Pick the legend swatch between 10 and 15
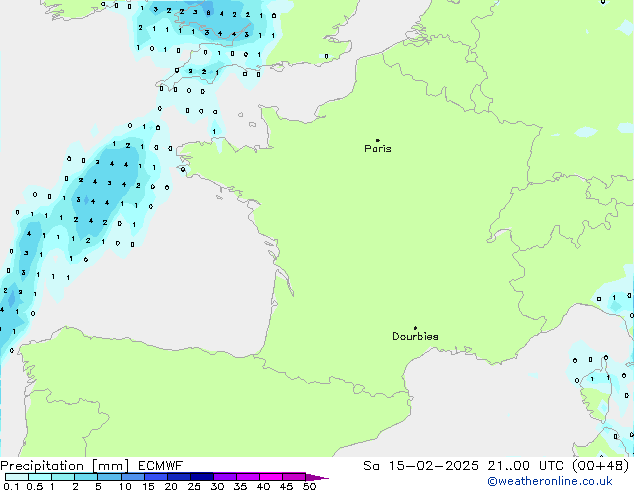Viewport: 634px width, 490px height. pyautogui.click(x=132, y=477)
